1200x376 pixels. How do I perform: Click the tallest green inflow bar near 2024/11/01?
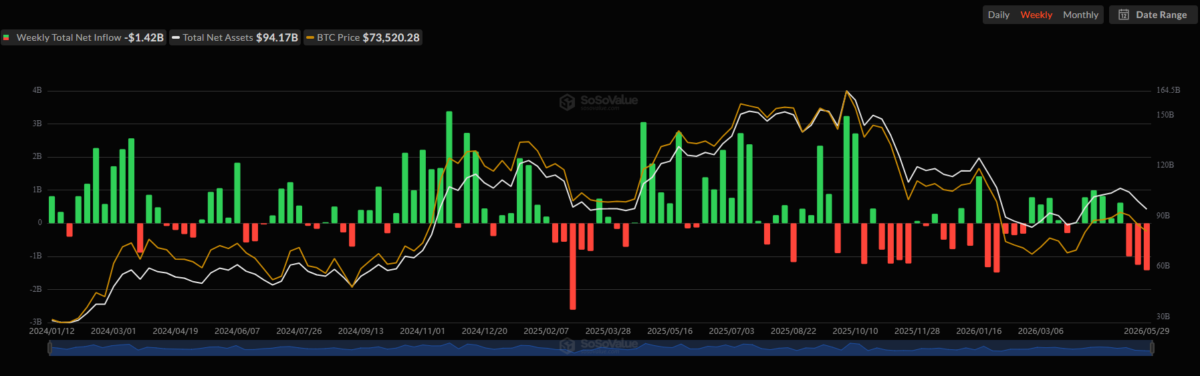(x=449, y=167)
